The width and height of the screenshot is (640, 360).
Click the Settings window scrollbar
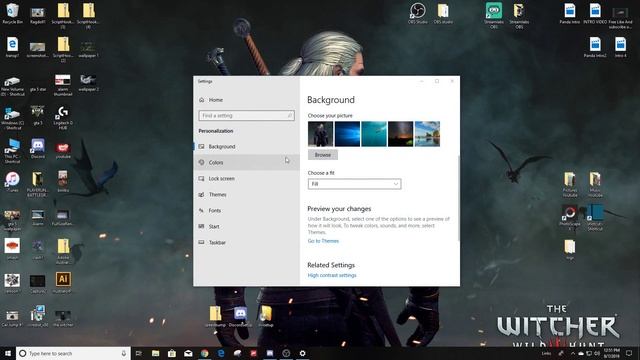pos(458,198)
